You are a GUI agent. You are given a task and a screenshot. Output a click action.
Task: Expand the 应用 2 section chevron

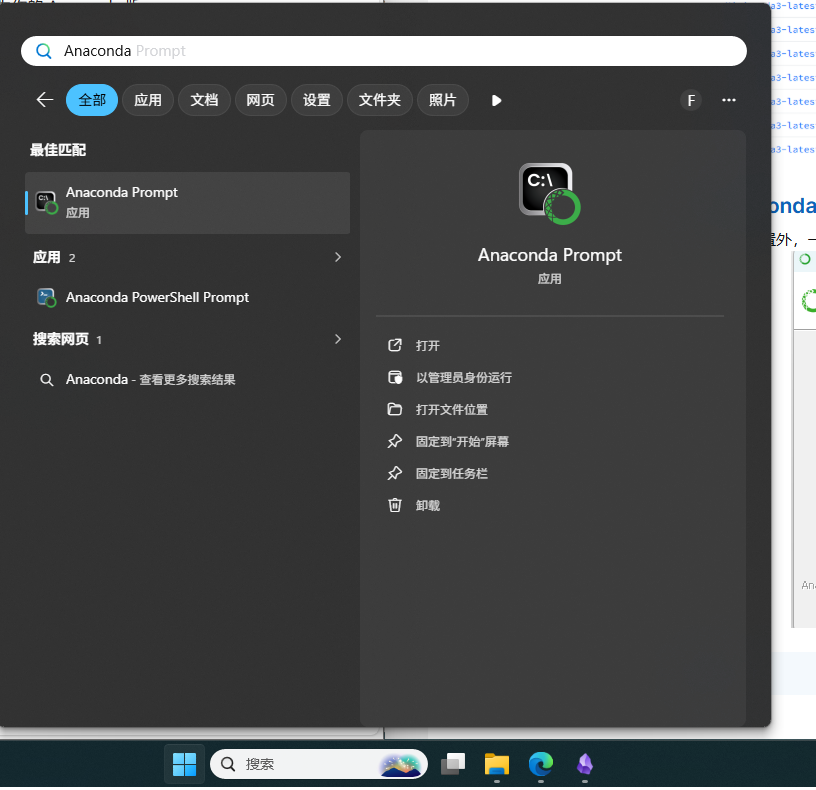[x=338, y=257]
